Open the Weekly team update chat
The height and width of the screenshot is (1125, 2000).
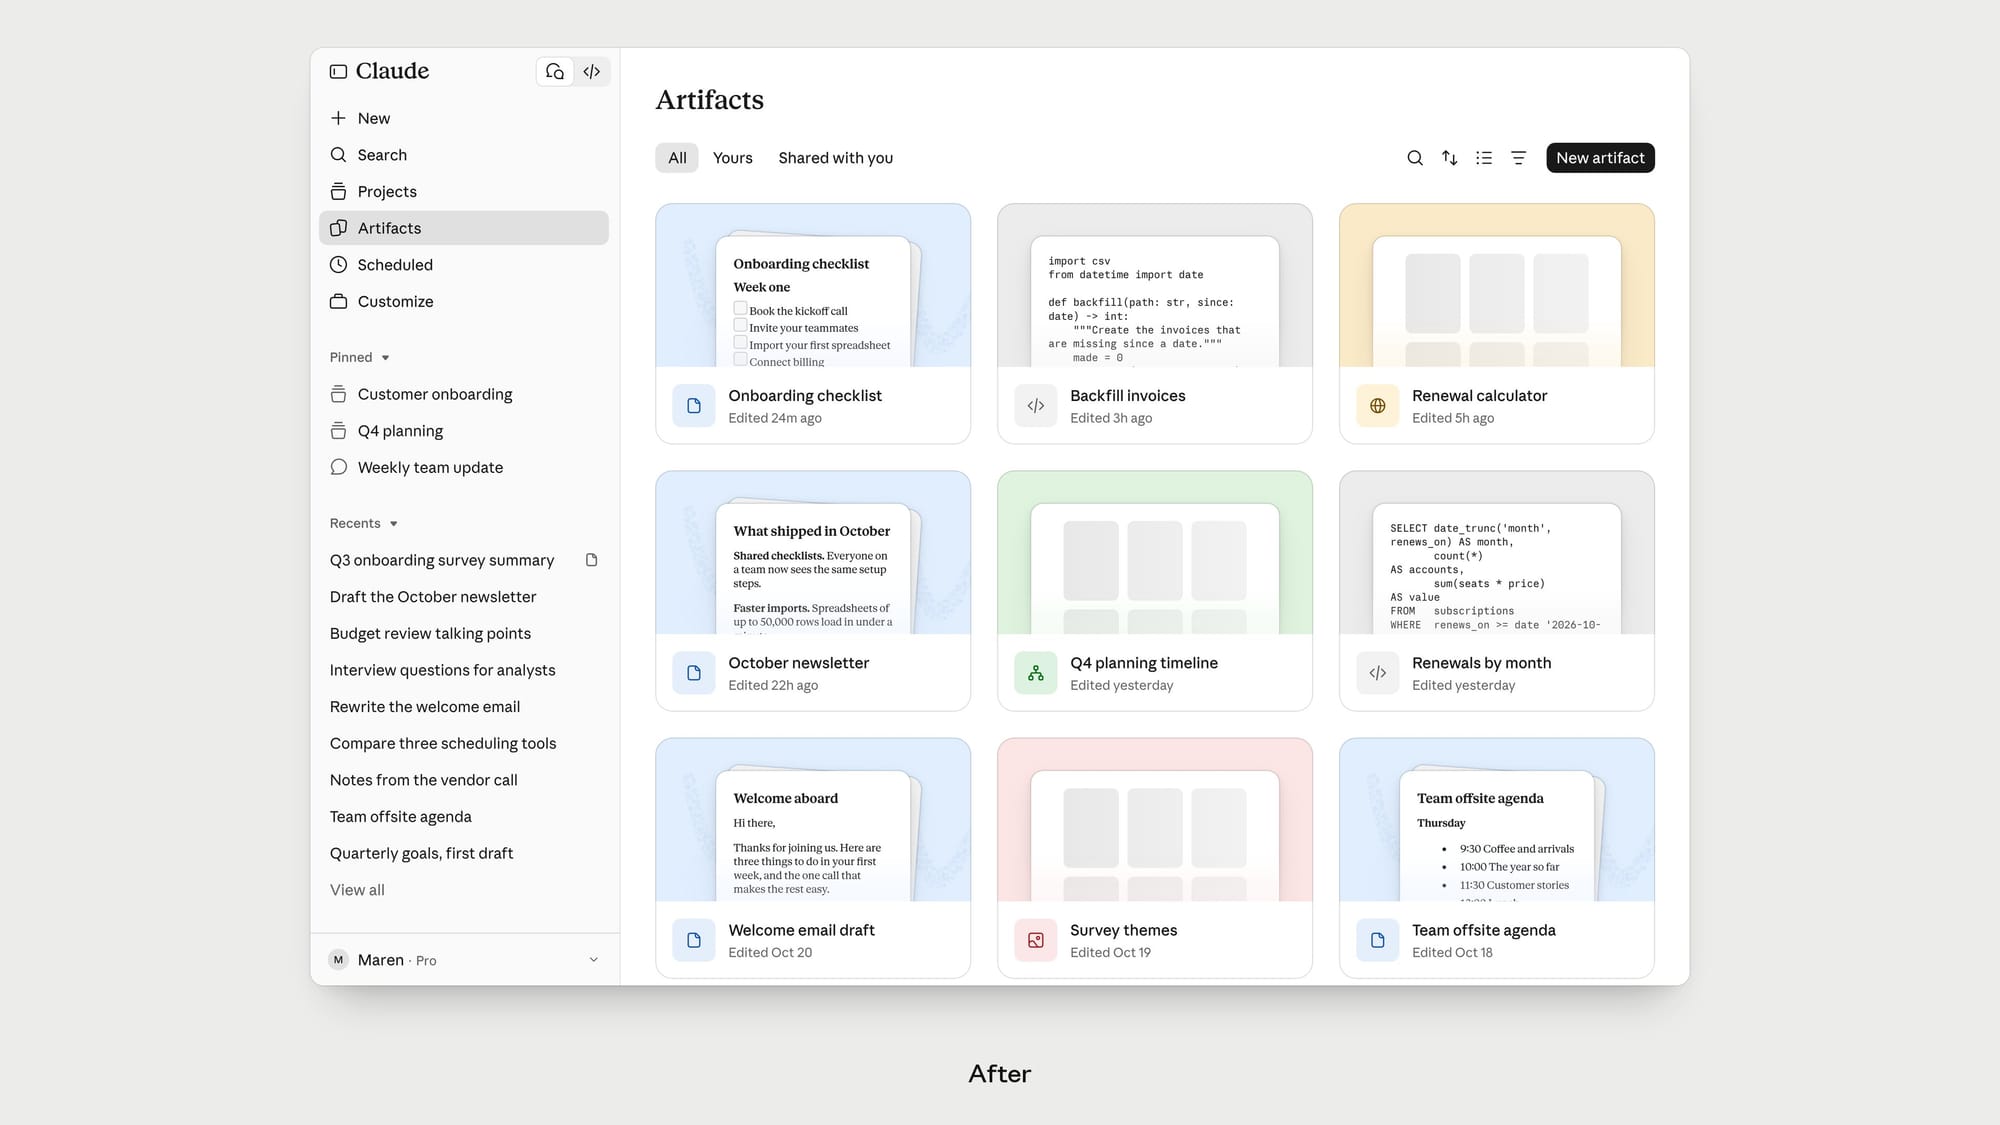(x=464, y=467)
